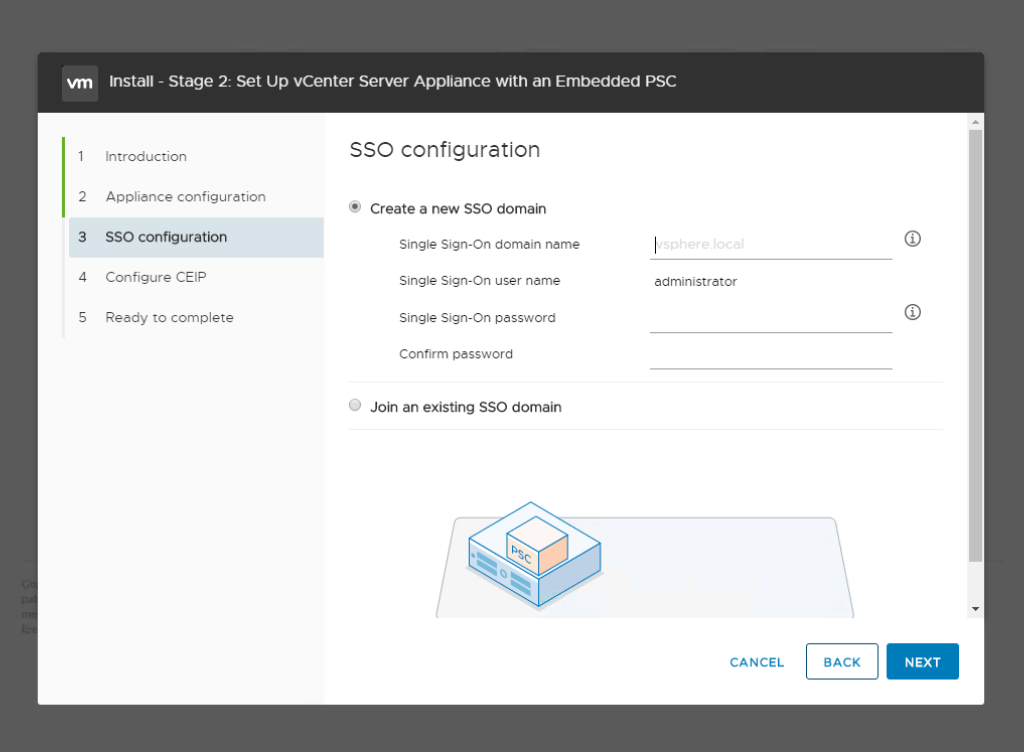Open info icon beside SSO password
The height and width of the screenshot is (752, 1024).
pos(912,312)
